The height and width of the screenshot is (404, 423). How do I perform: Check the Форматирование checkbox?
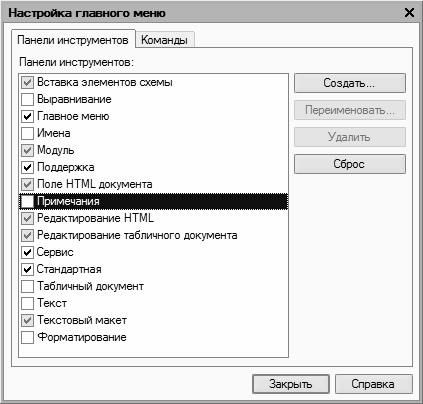point(27,337)
